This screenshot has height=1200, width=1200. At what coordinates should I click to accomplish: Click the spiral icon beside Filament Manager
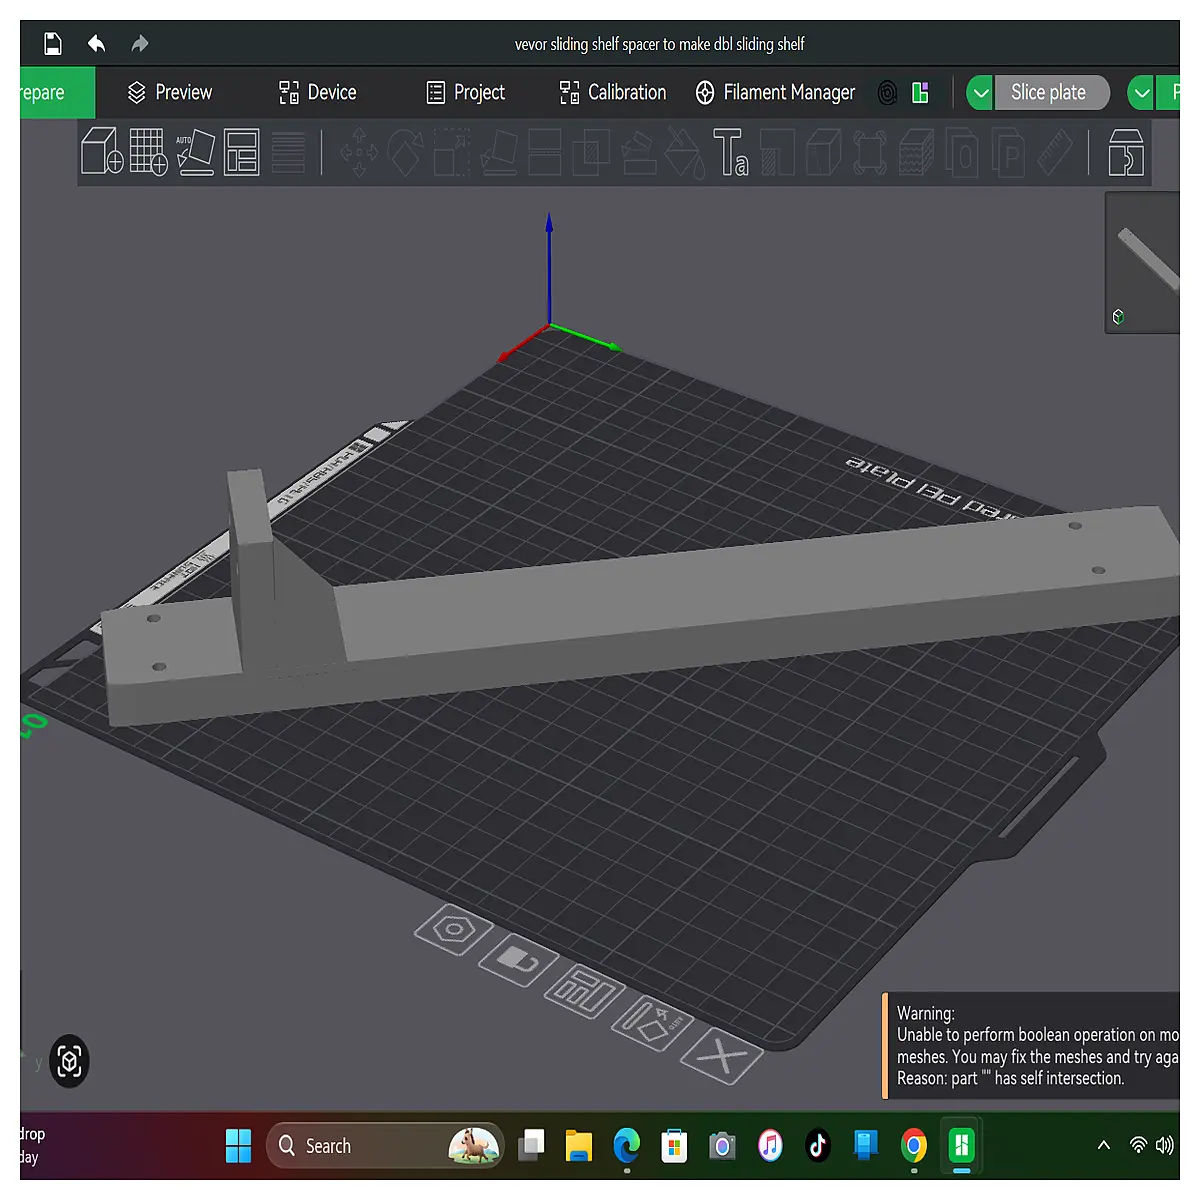coord(887,93)
